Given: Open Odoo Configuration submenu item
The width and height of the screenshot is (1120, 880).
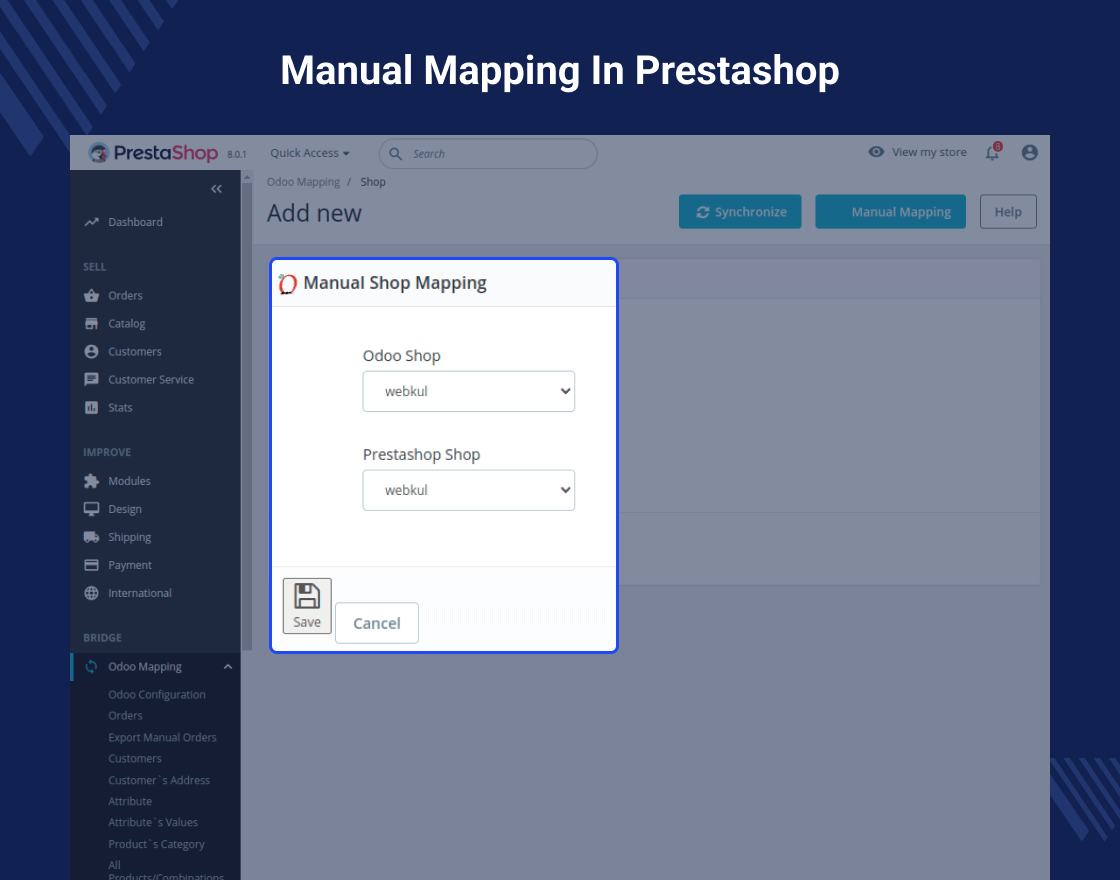Looking at the screenshot, I should click(x=157, y=694).
